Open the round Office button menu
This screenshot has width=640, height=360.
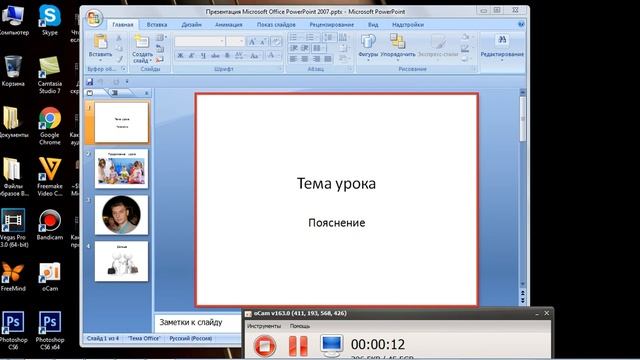pos(94,18)
